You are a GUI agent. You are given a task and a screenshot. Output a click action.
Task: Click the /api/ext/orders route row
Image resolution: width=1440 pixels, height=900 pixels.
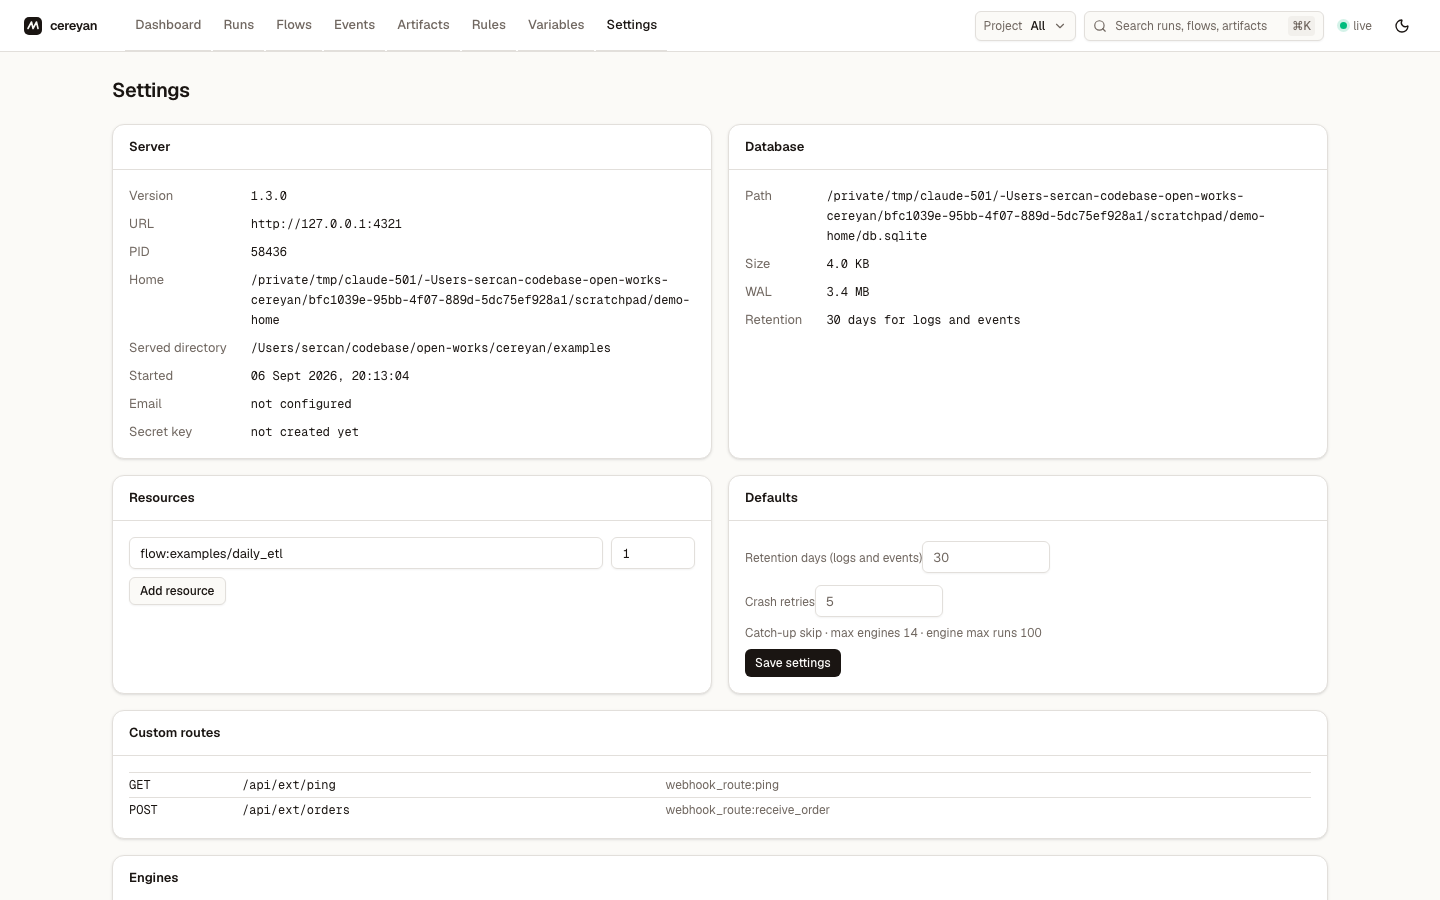(x=720, y=810)
